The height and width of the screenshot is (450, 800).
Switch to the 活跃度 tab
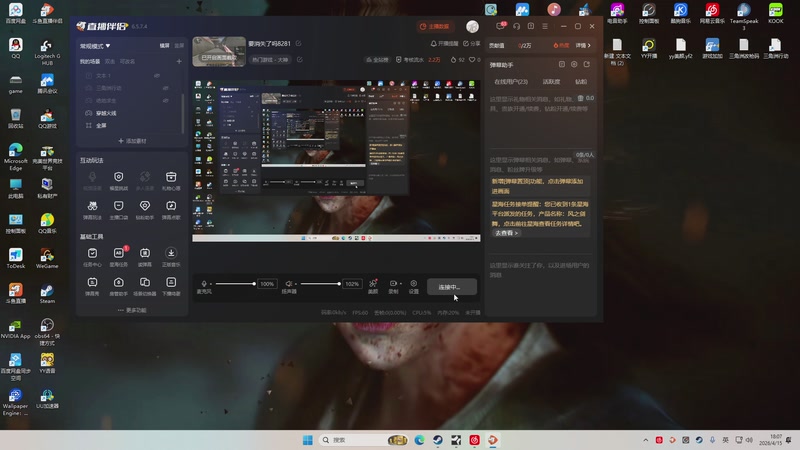coord(551,81)
